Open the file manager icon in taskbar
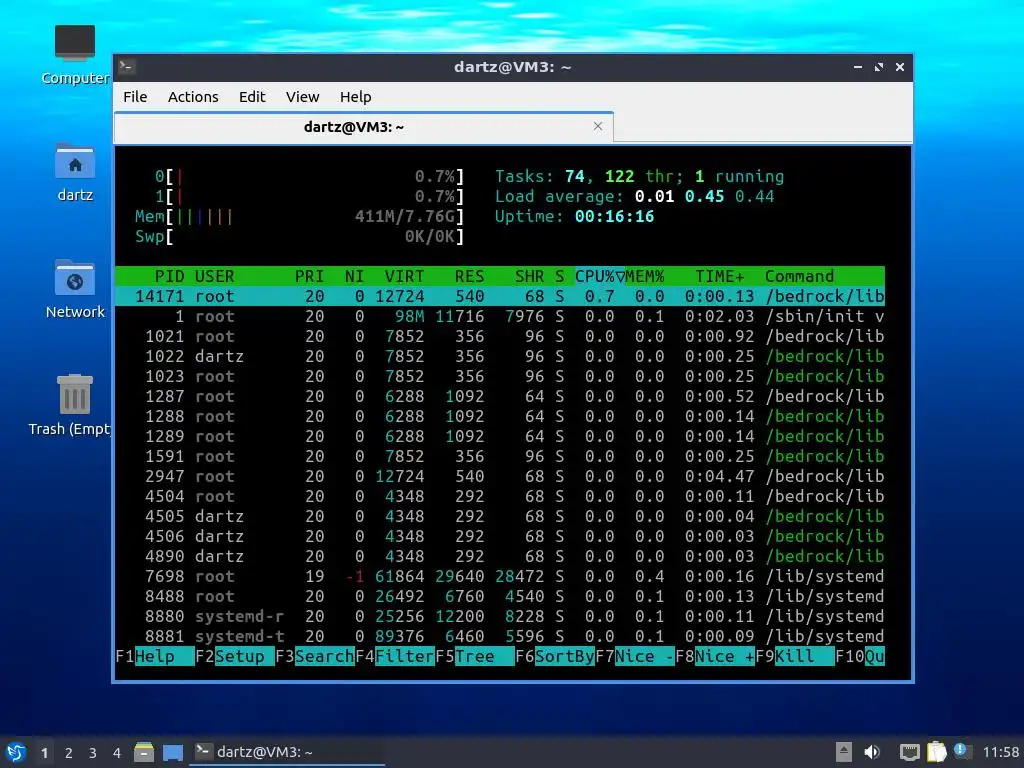 pos(144,752)
